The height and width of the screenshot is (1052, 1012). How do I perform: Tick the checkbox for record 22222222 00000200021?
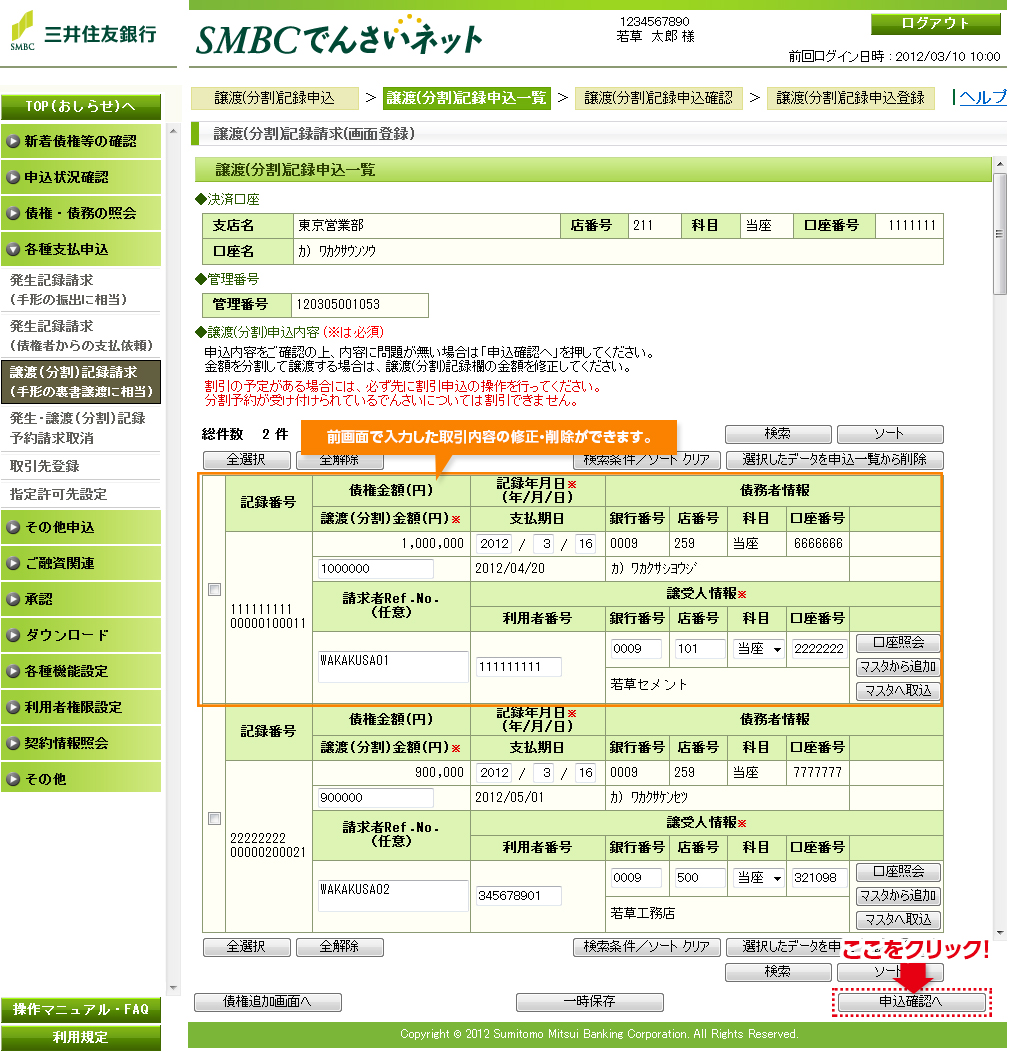click(x=215, y=819)
